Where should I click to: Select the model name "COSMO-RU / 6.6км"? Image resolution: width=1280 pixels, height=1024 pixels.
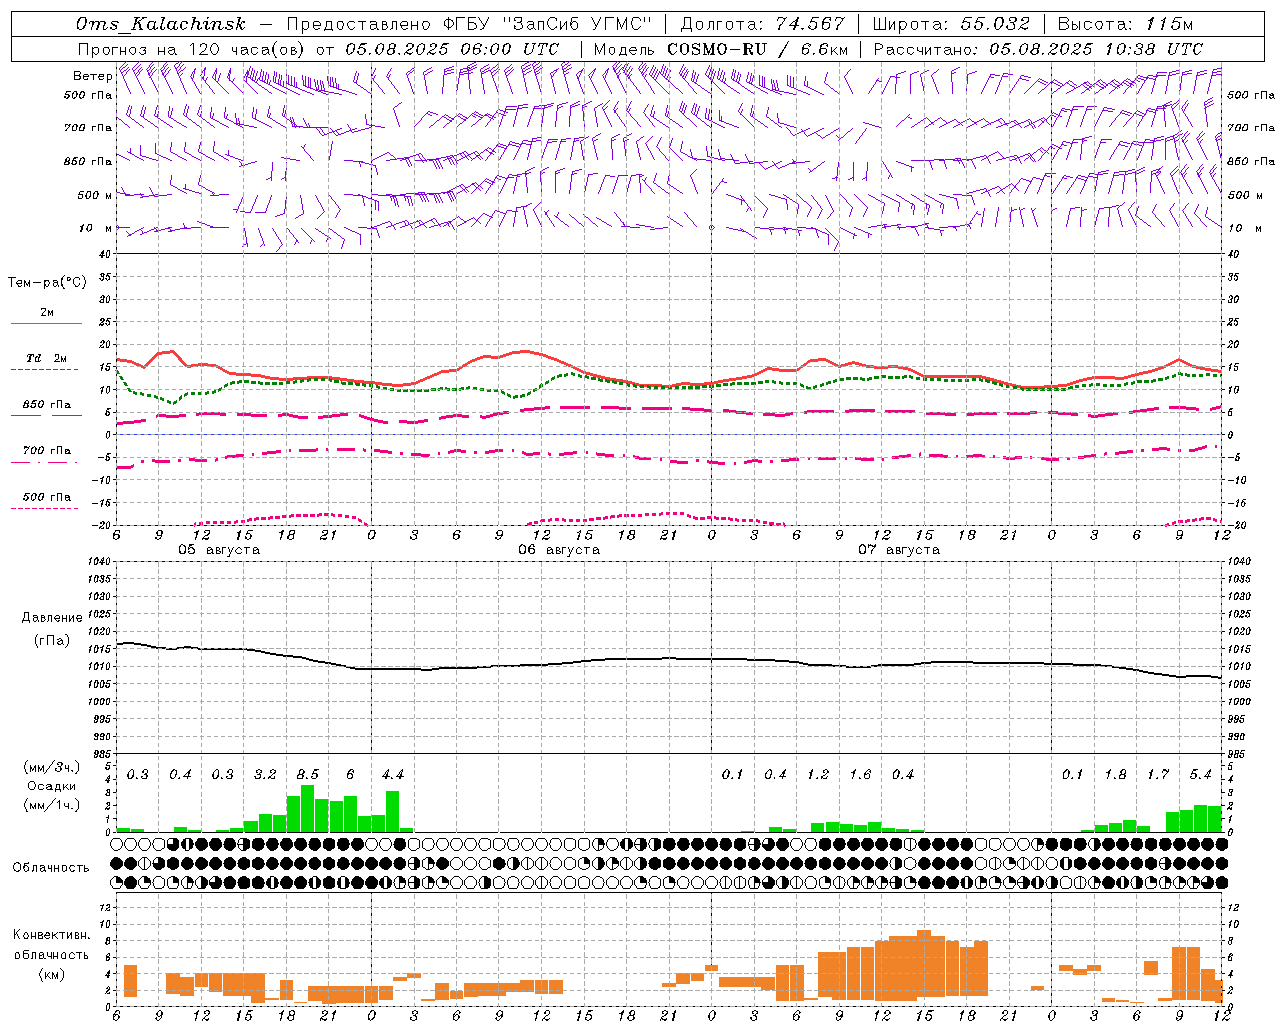[x=758, y=49]
